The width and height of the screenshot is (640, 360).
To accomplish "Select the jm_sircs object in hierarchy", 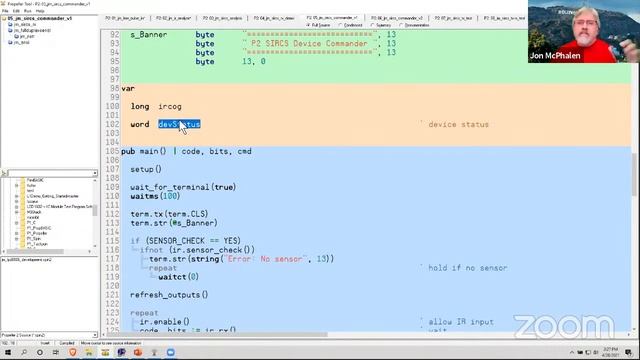I will click(x=22, y=24).
